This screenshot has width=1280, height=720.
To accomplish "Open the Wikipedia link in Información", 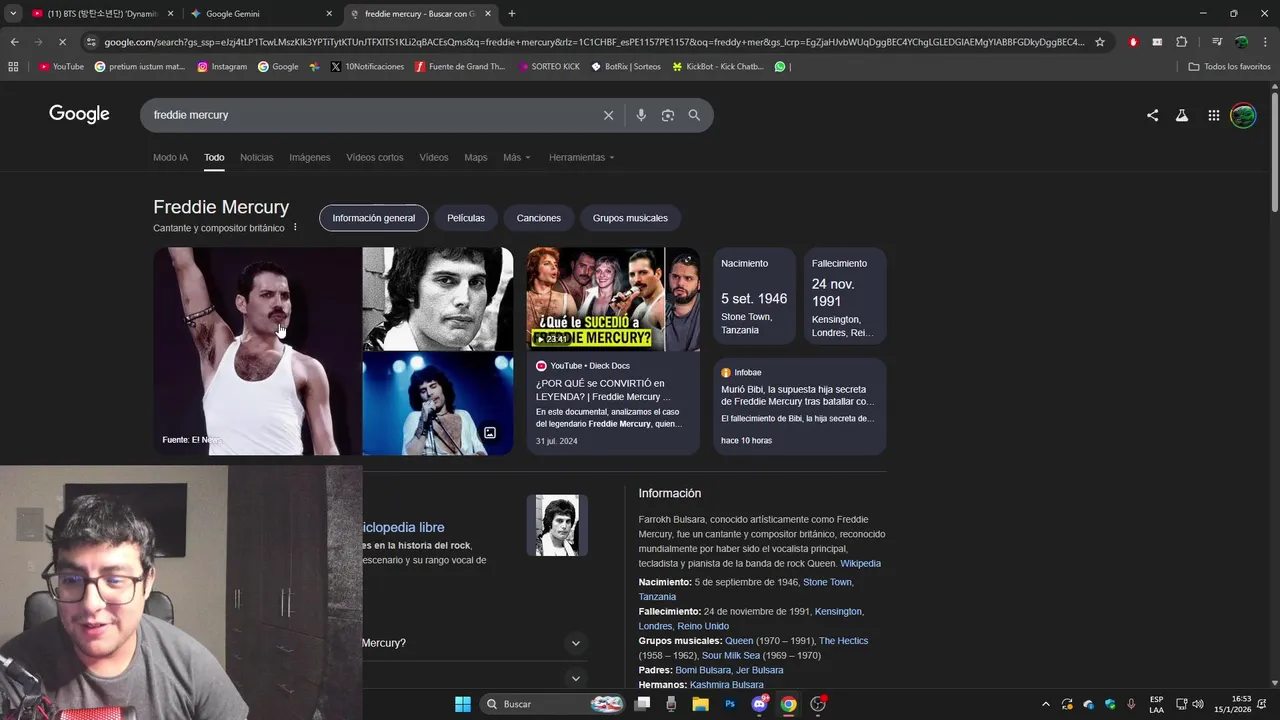I will (860, 564).
